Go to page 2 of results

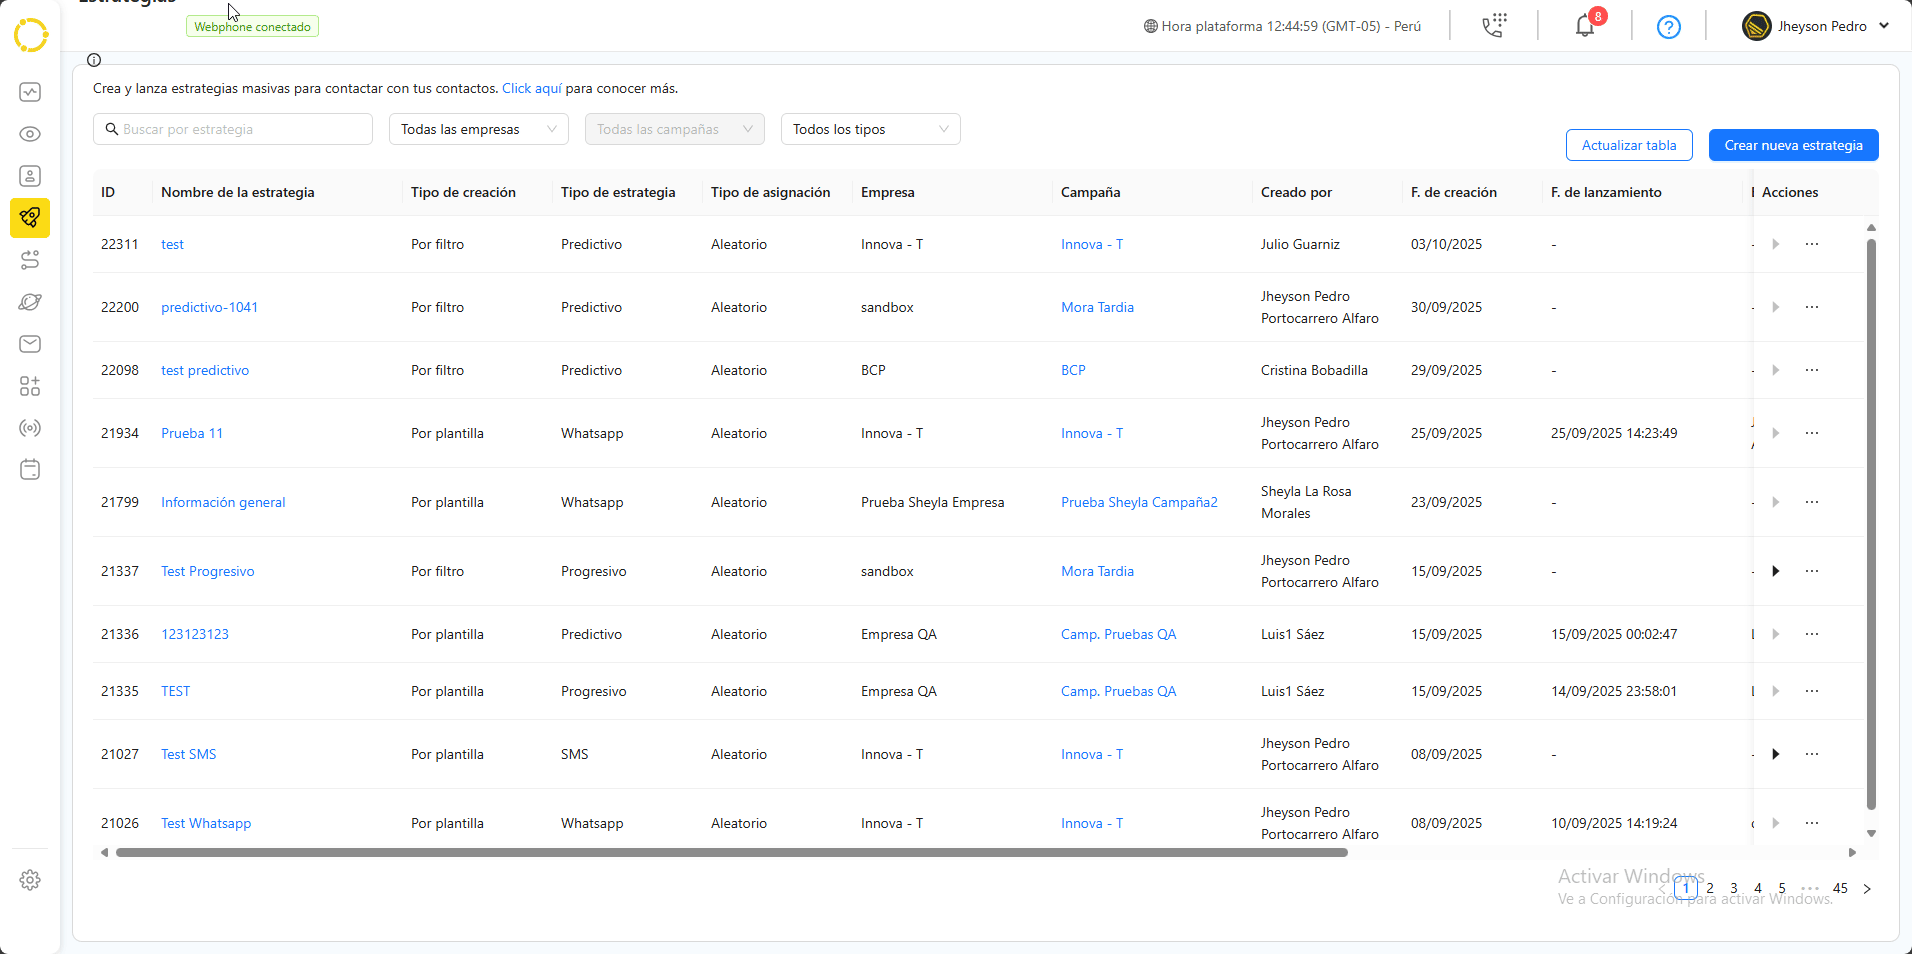pyautogui.click(x=1710, y=888)
